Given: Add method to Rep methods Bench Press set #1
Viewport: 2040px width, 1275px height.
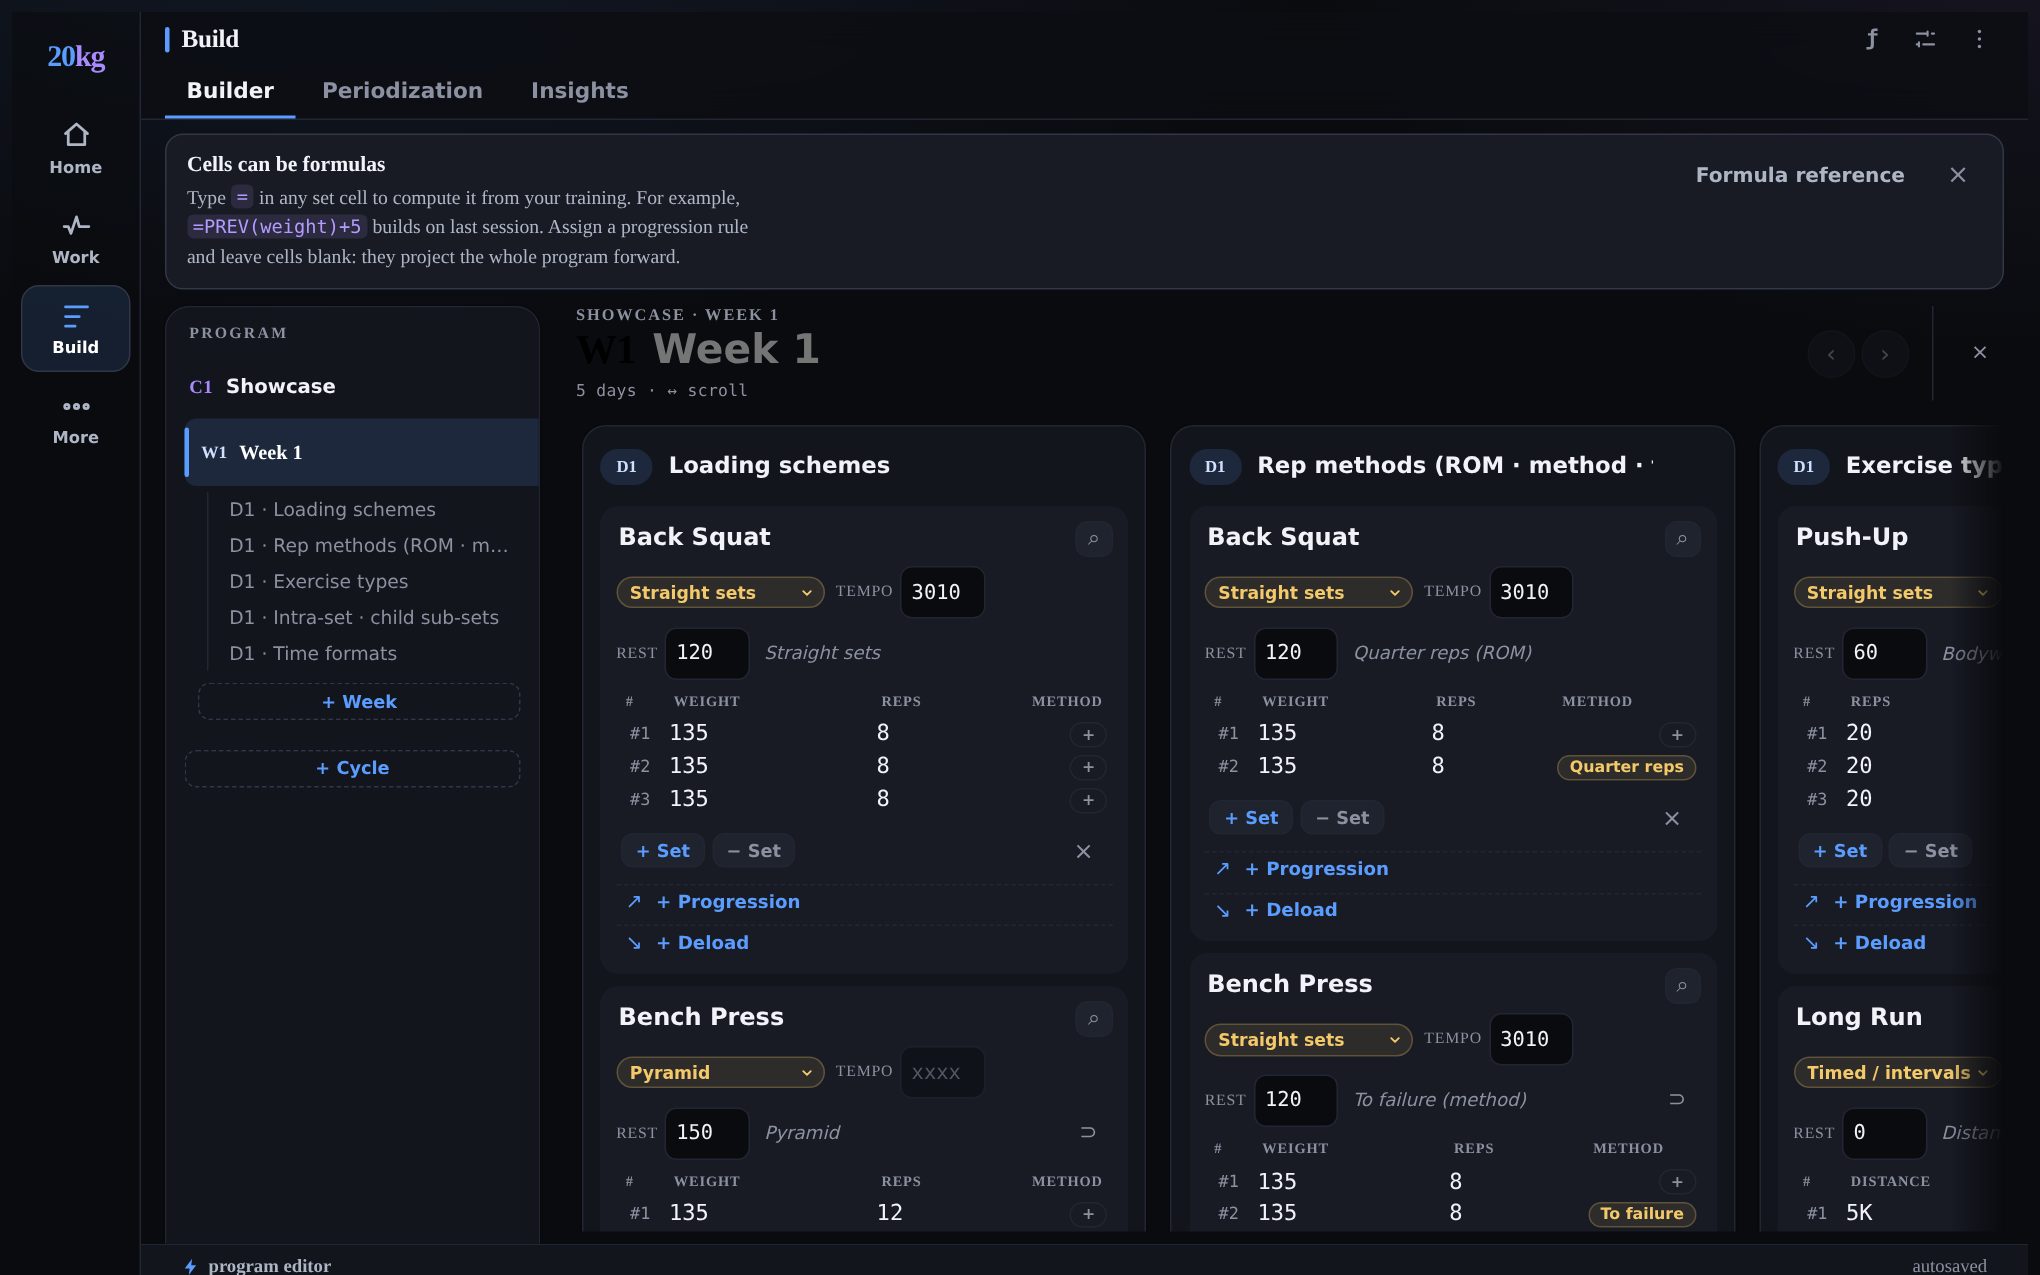Looking at the screenshot, I should pos(1677,1181).
